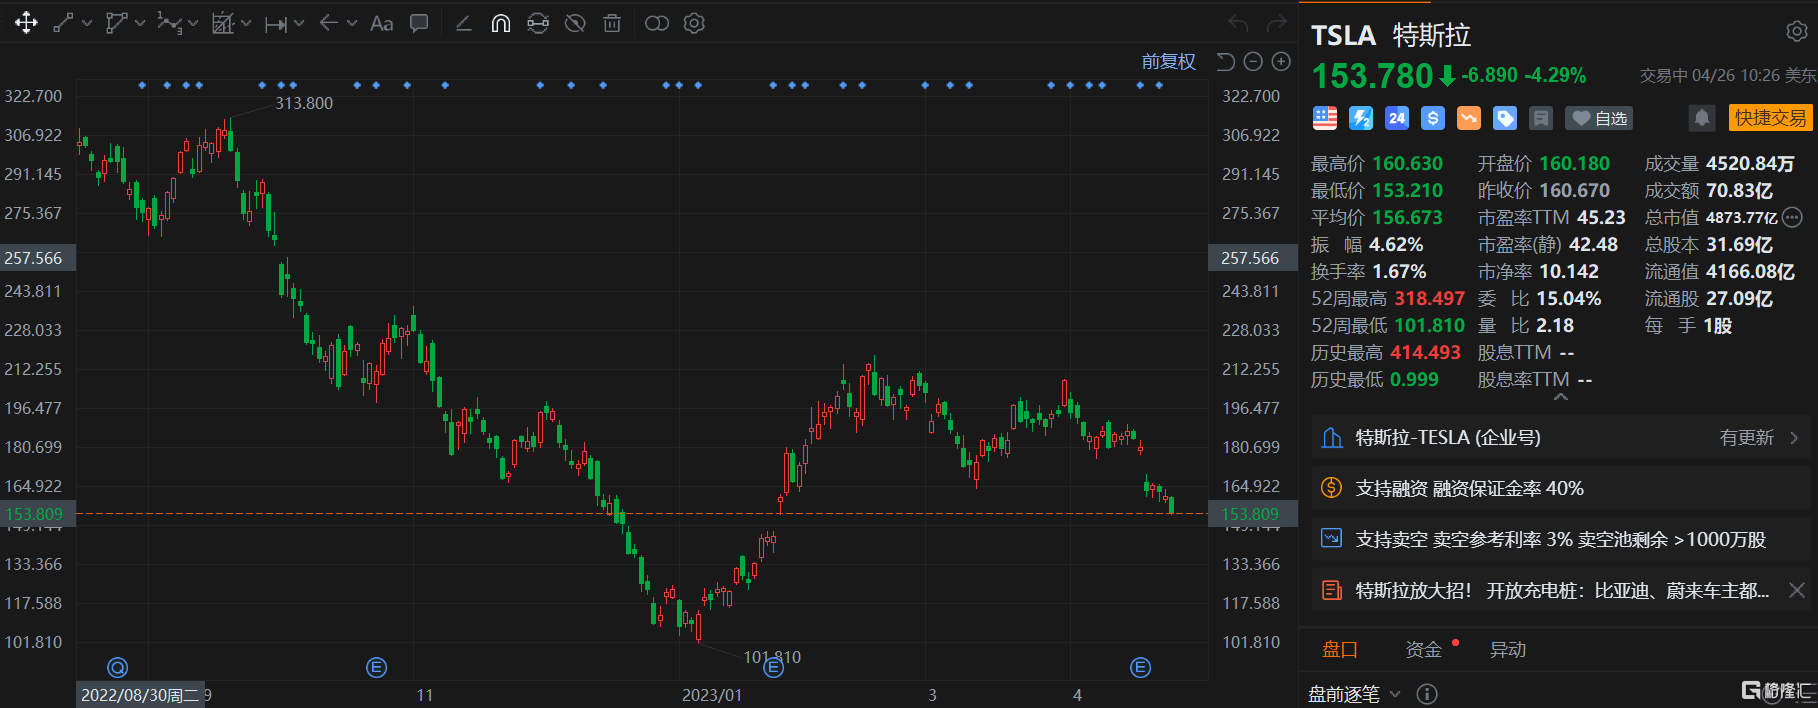The image size is (1818, 708).
Task: Open 支持融资 margin rate 40% row
Action: tap(1561, 488)
